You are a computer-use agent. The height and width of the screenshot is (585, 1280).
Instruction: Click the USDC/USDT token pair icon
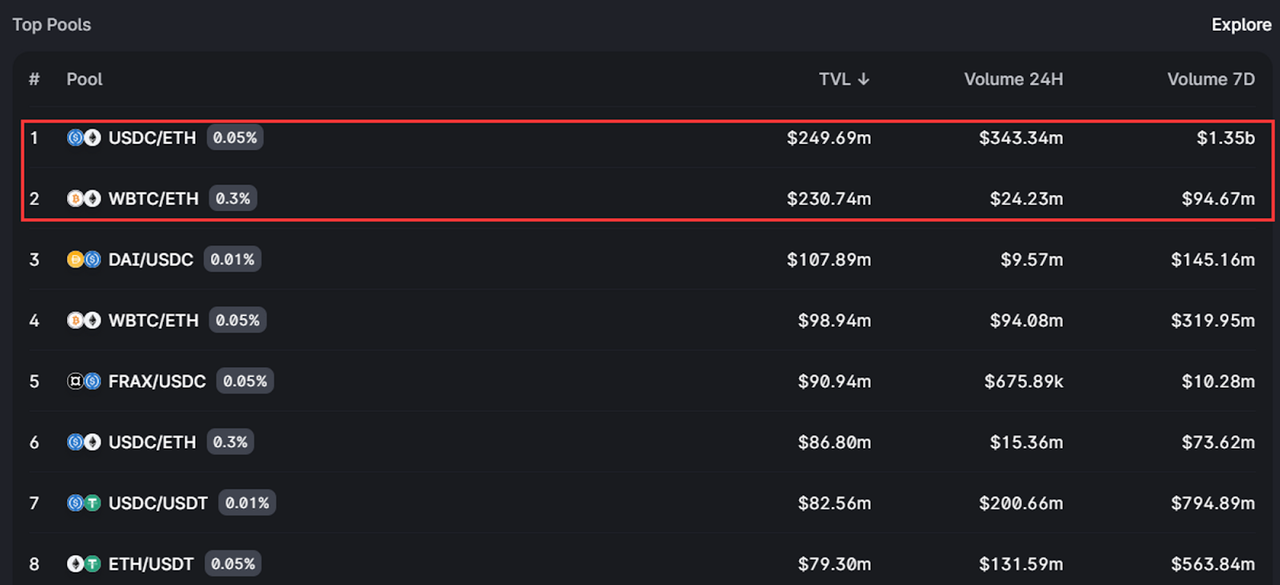point(84,503)
